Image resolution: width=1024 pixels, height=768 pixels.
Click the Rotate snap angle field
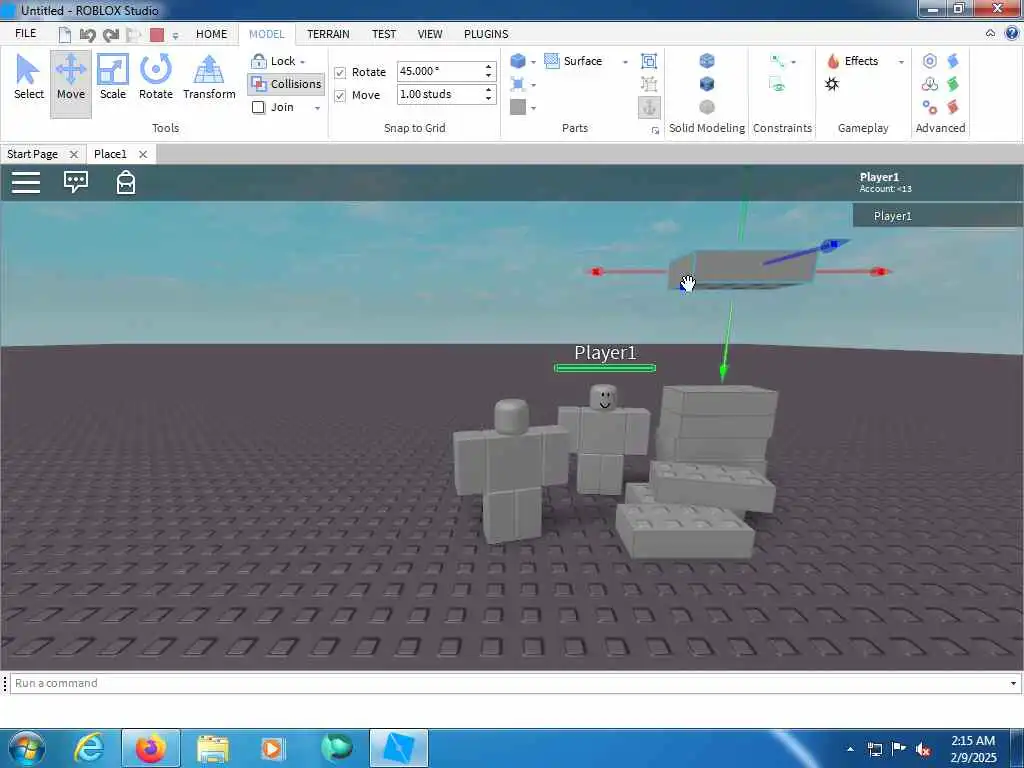[x=440, y=71]
